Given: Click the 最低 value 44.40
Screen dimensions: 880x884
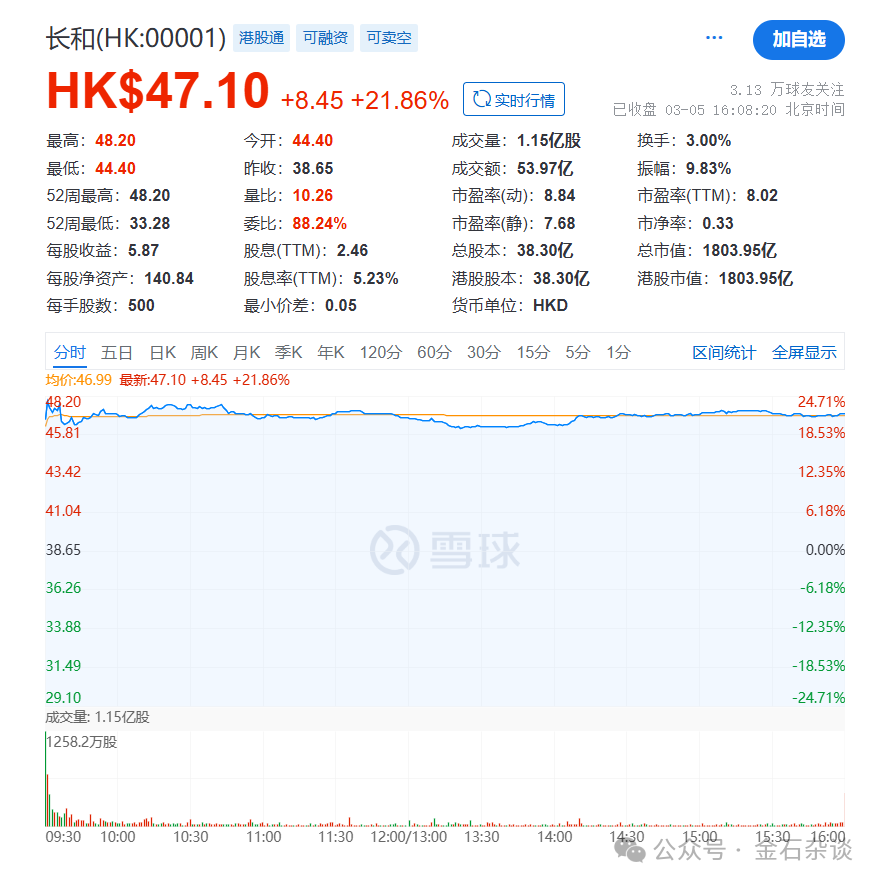Looking at the screenshot, I should click(116, 168).
